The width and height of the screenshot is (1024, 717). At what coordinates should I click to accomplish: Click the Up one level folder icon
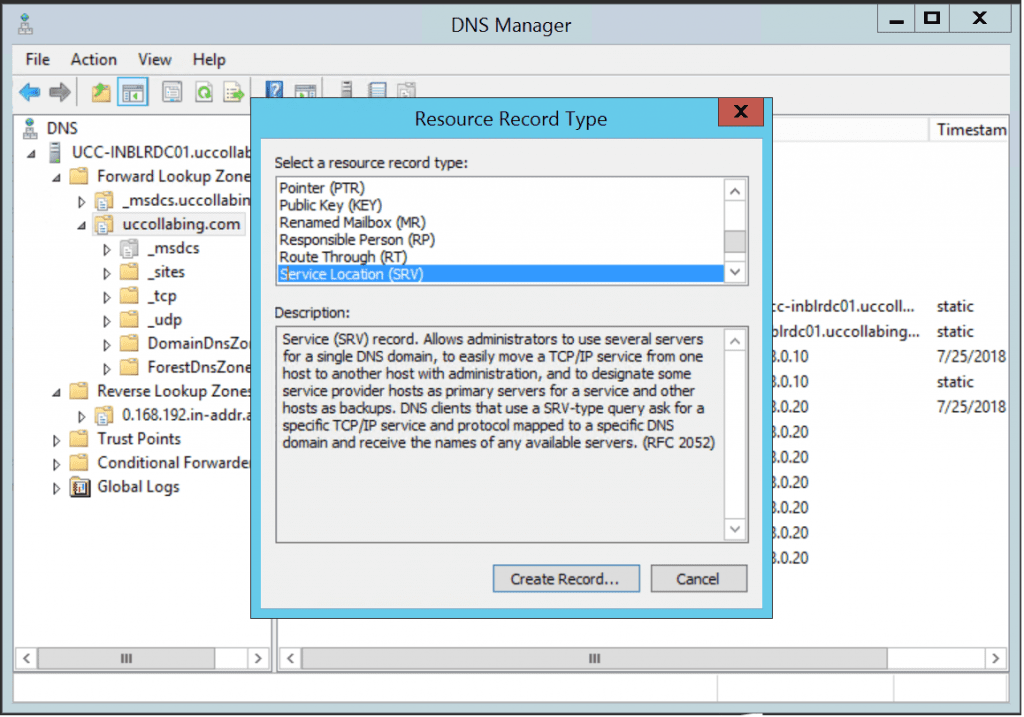pyautogui.click(x=100, y=91)
